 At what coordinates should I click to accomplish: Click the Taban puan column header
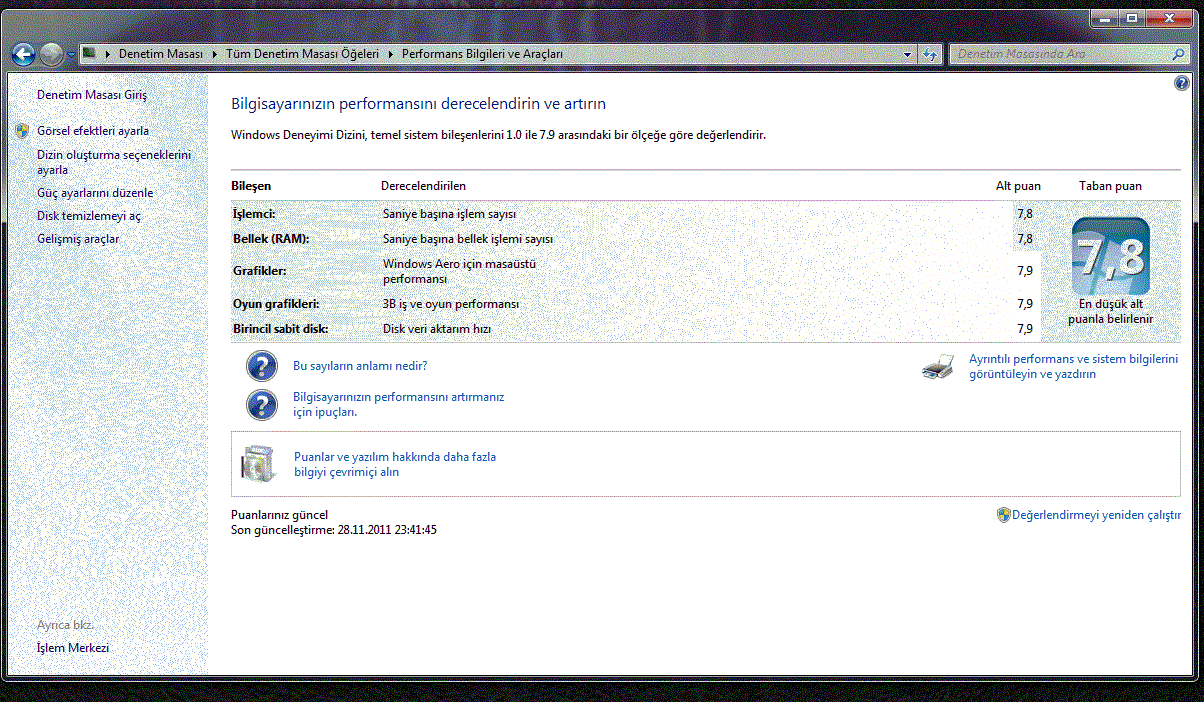click(1110, 186)
